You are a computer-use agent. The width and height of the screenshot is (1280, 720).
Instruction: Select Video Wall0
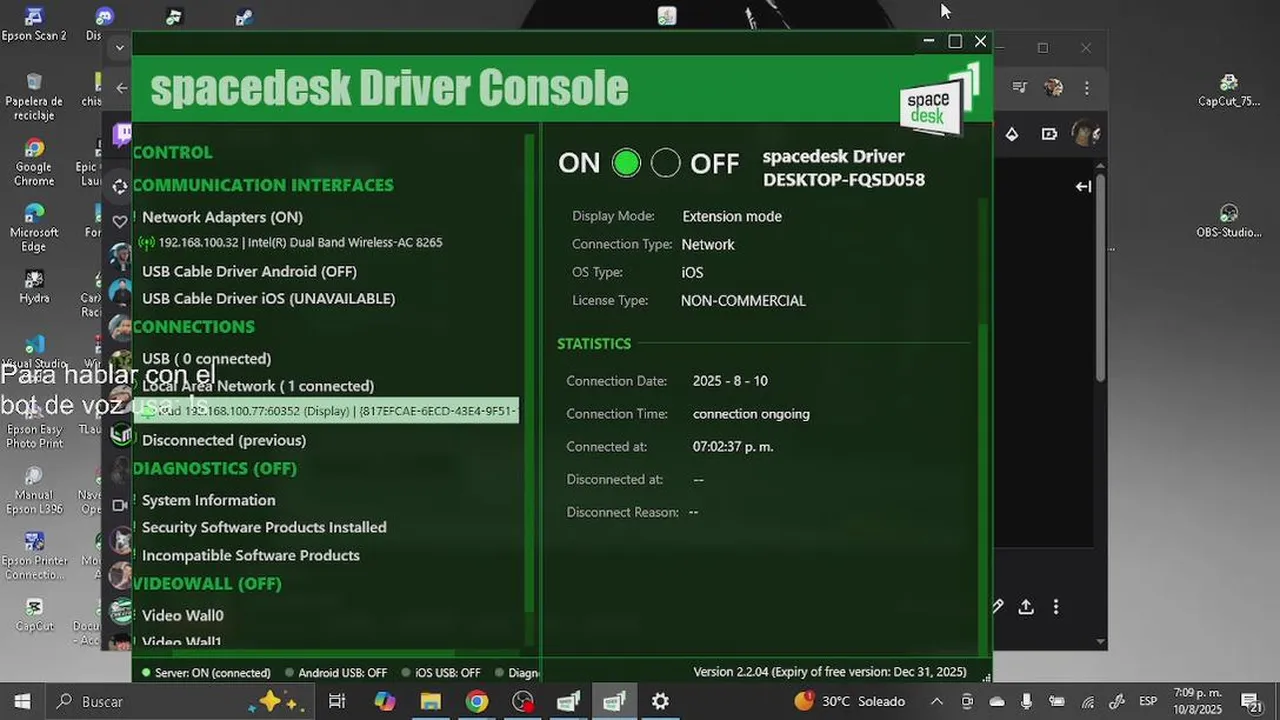pos(182,615)
